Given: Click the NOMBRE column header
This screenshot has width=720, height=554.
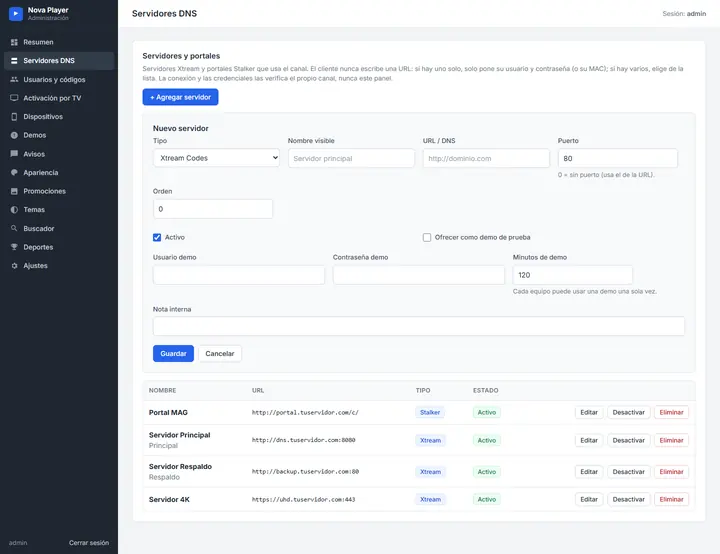Looking at the screenshot, I should (x=163, y=390).
